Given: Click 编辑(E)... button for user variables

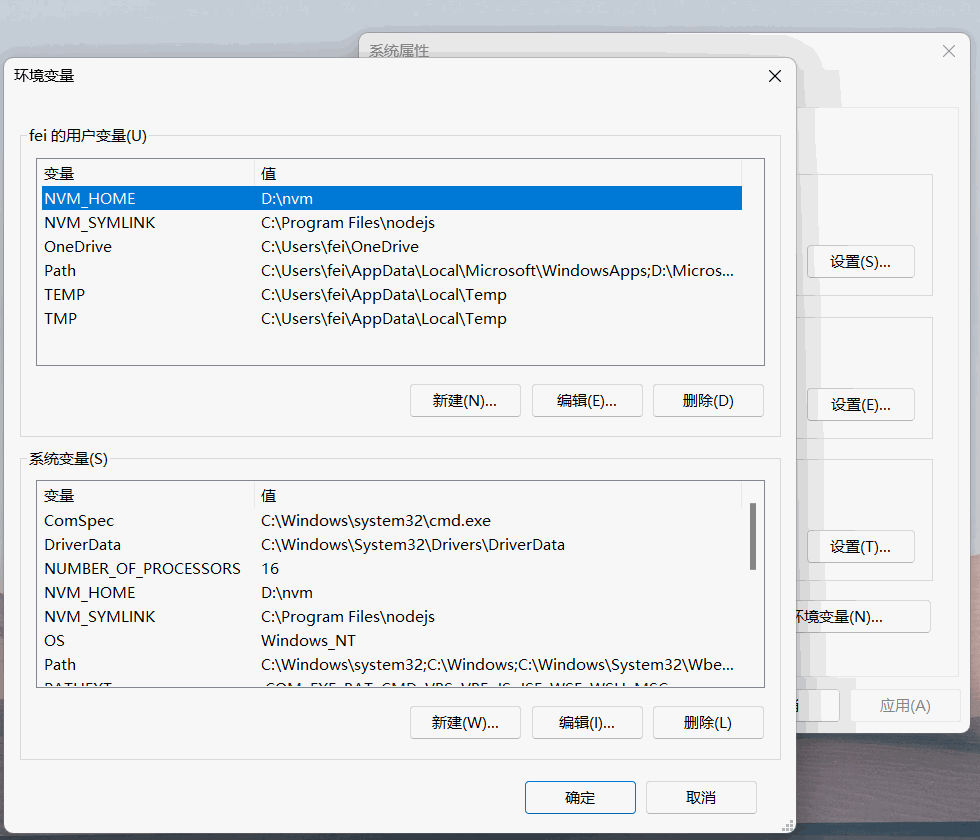Looking at the screenshot, I should point(587,401).
